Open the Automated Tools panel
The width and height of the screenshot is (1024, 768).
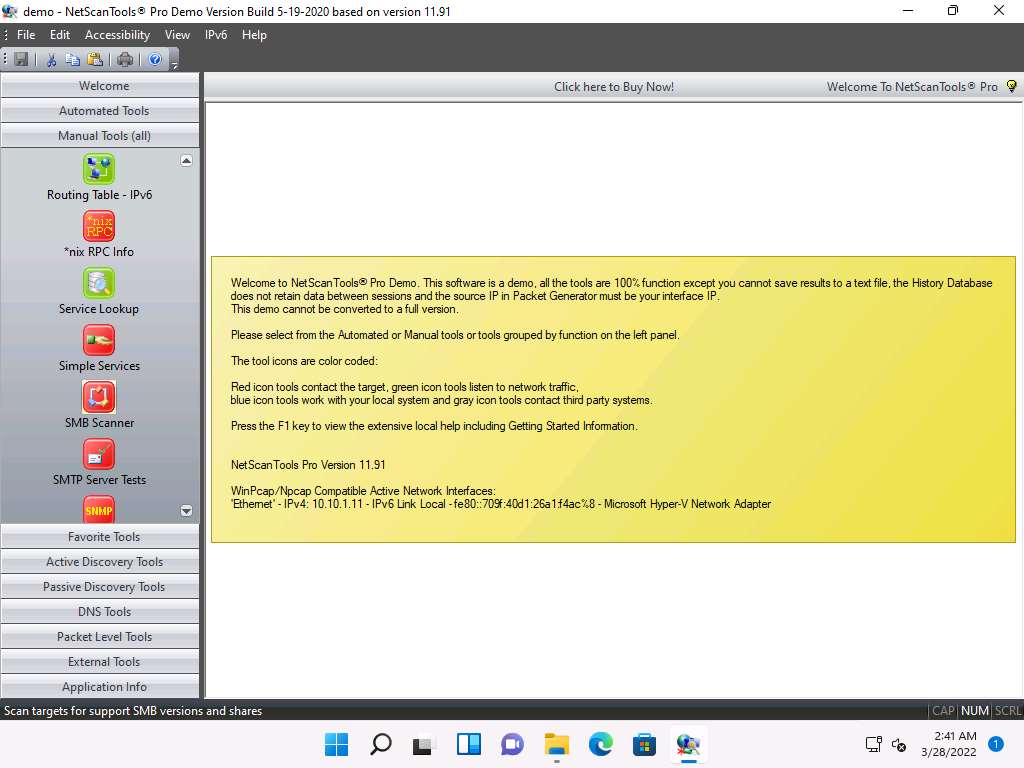[104, 111]
